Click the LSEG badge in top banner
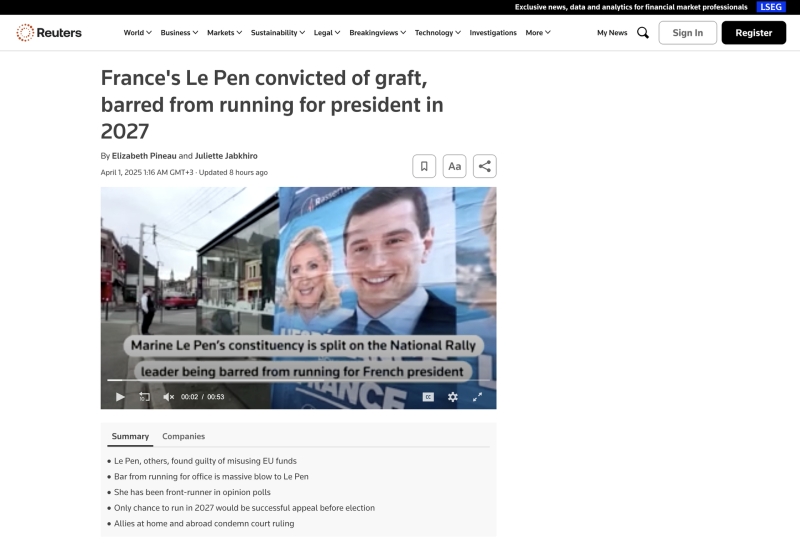This screenshot has width=800, height=547. coord(771,7)
